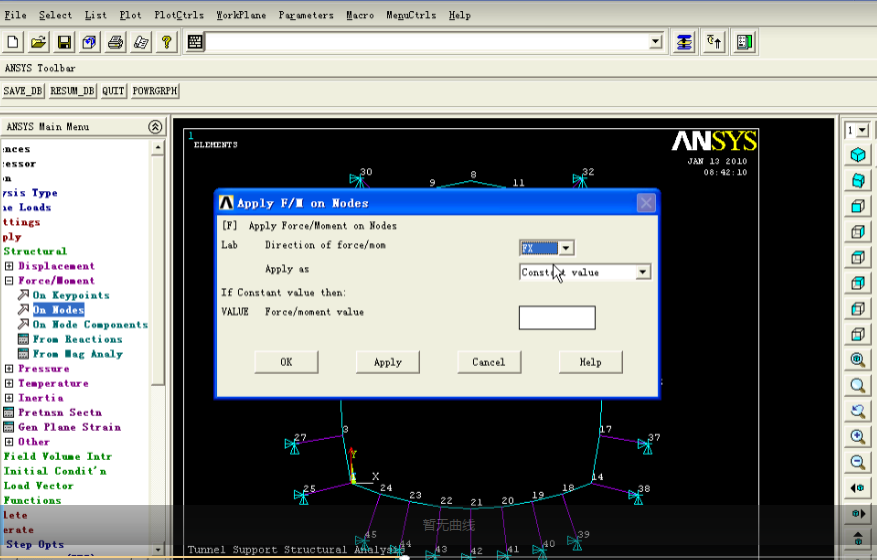
Task: Click the pan left-right arrows icon
Action: [x=857, y=488]
